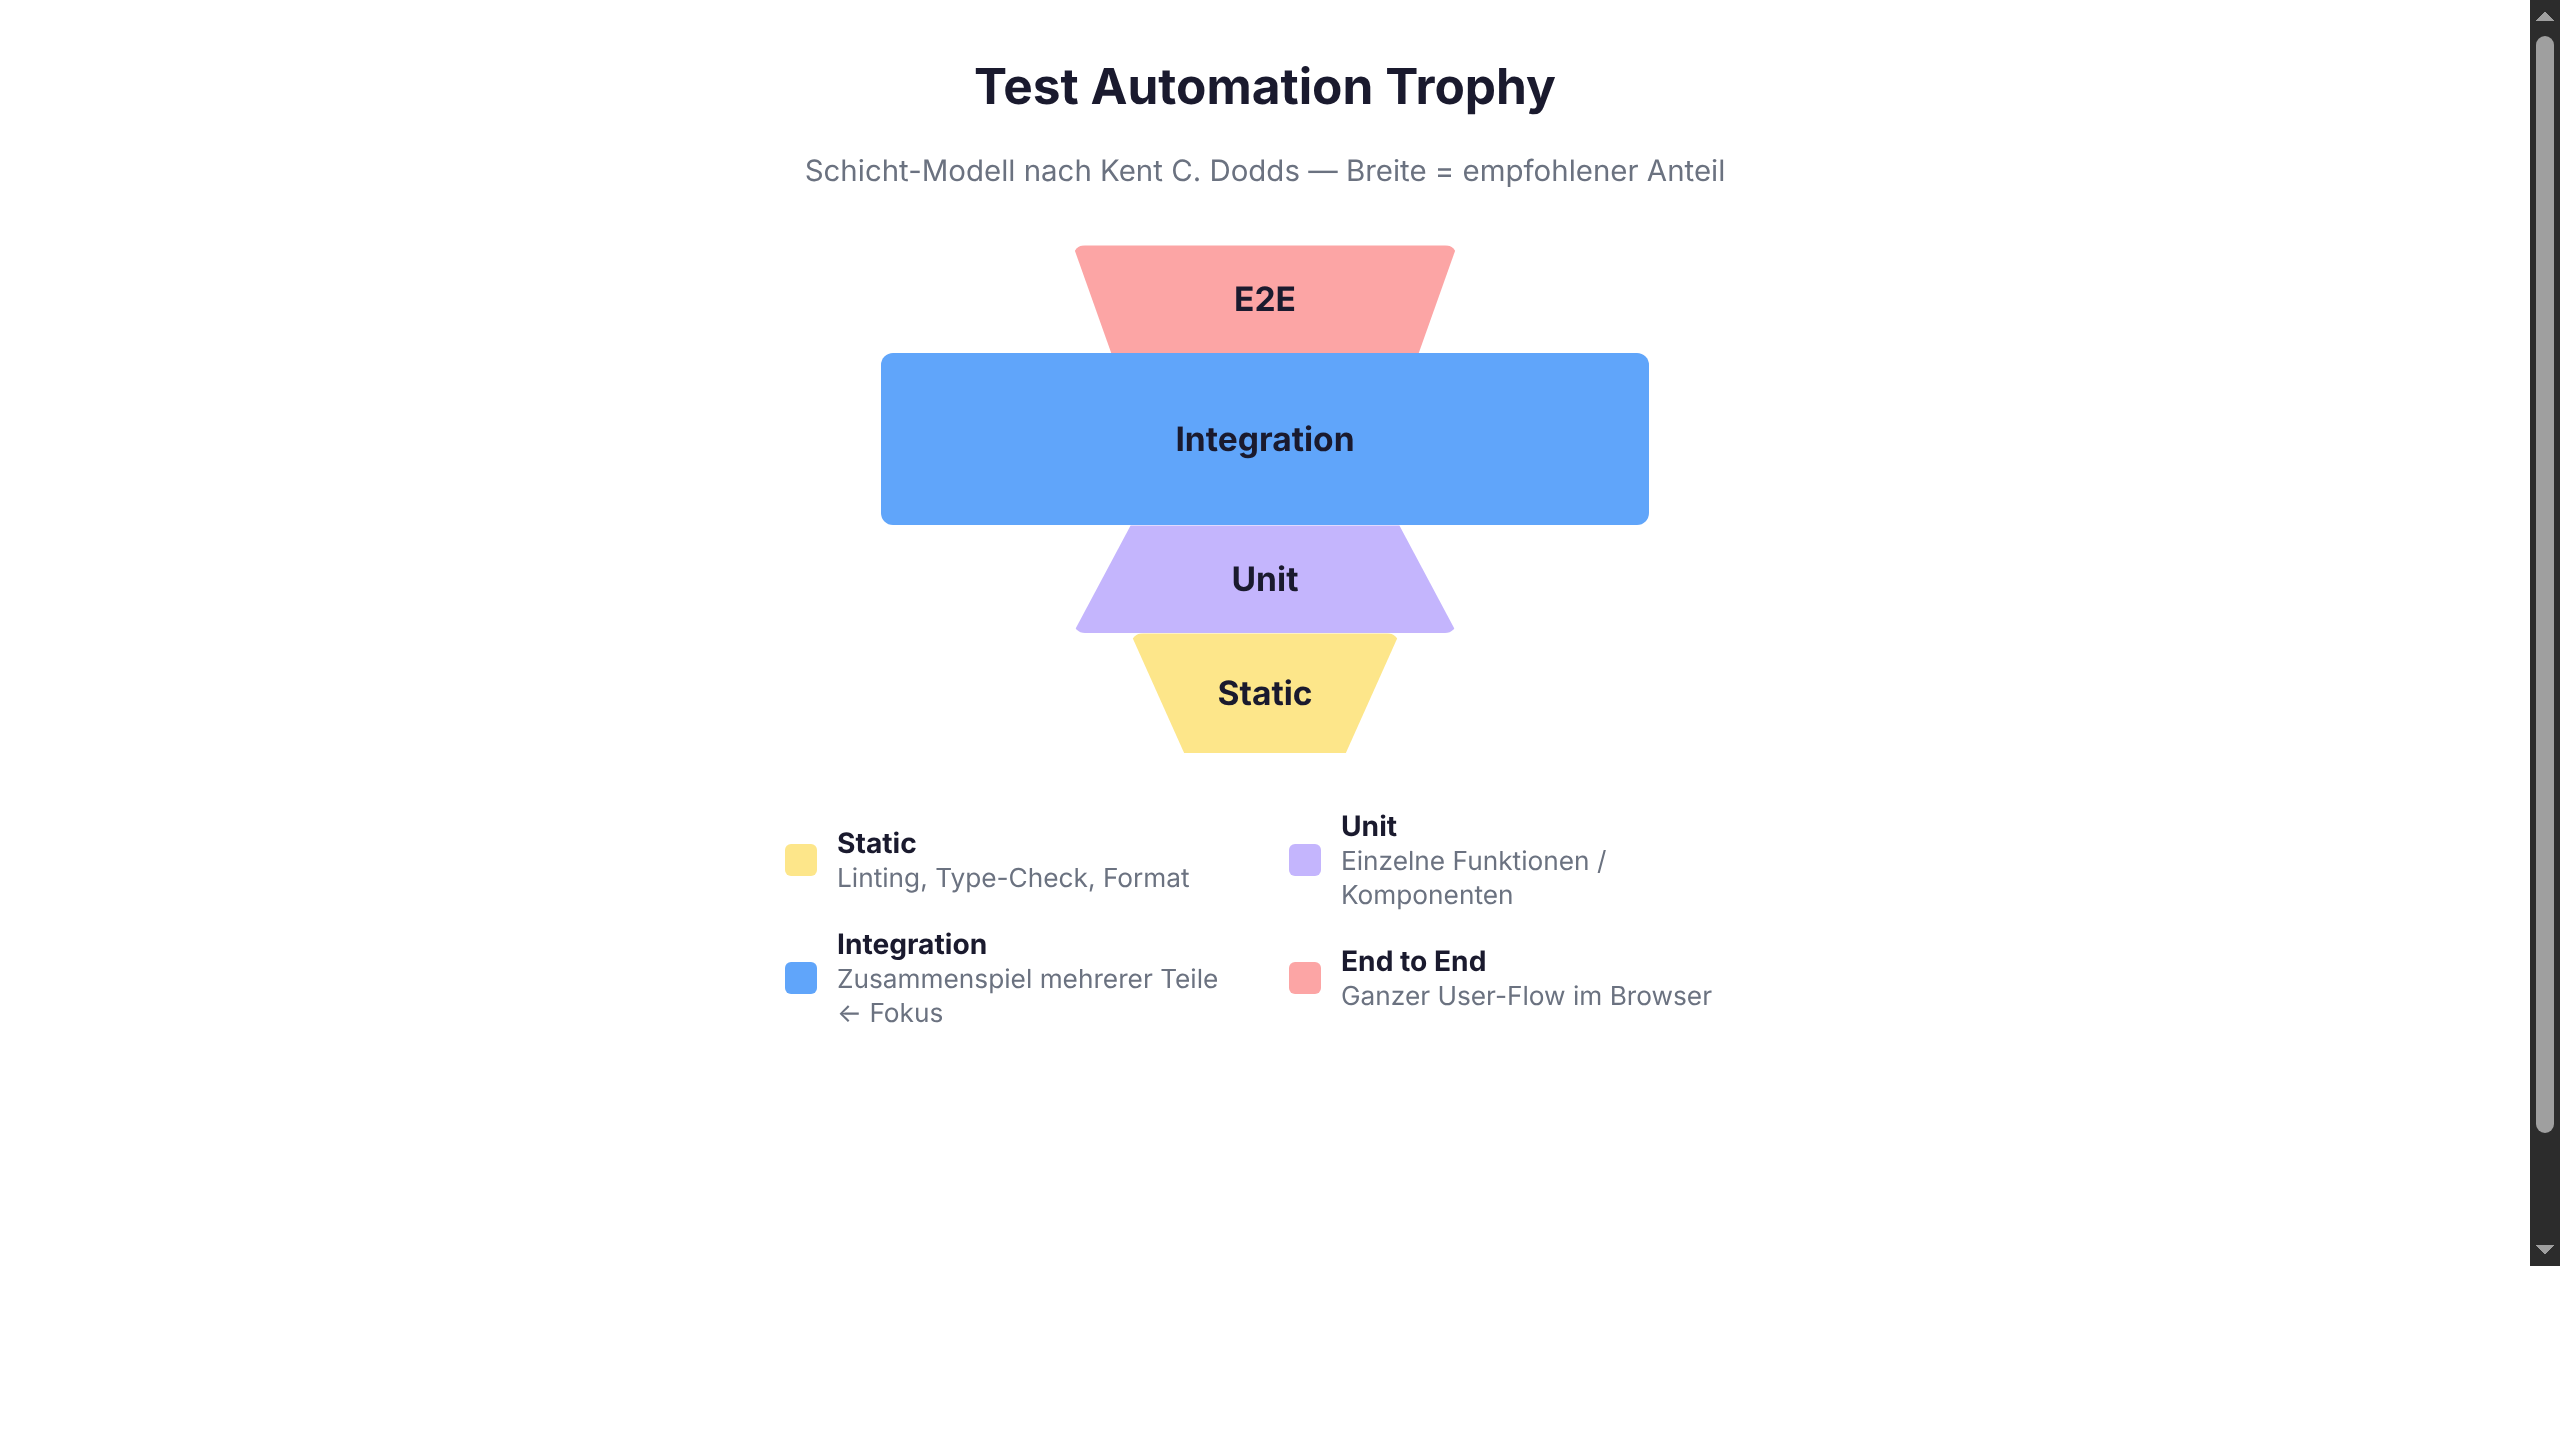Viewport: 2560px width, 1440px height.
Task: Click the purple Unit layer
Action: 1265,579
